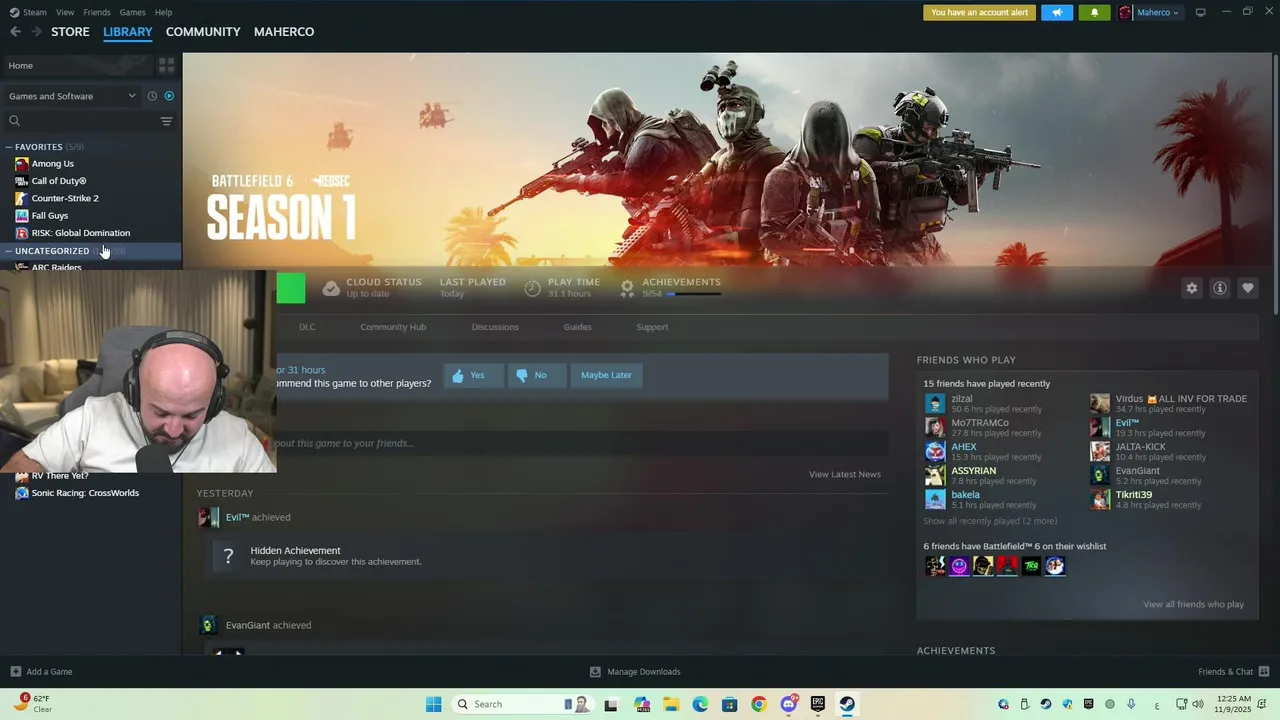This screenshot has width=1280, height=720.
Task: Click the Hidden Achievement question-mark tile
Action: click(228, 557)
